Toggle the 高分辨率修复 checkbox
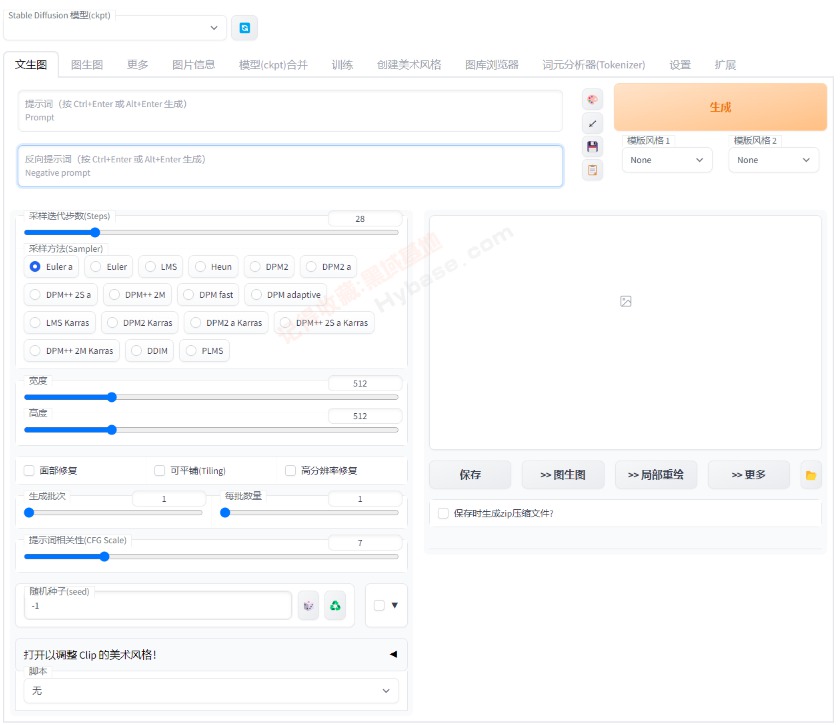The height and width of the screenshot is (725, 840). [291, 470]
